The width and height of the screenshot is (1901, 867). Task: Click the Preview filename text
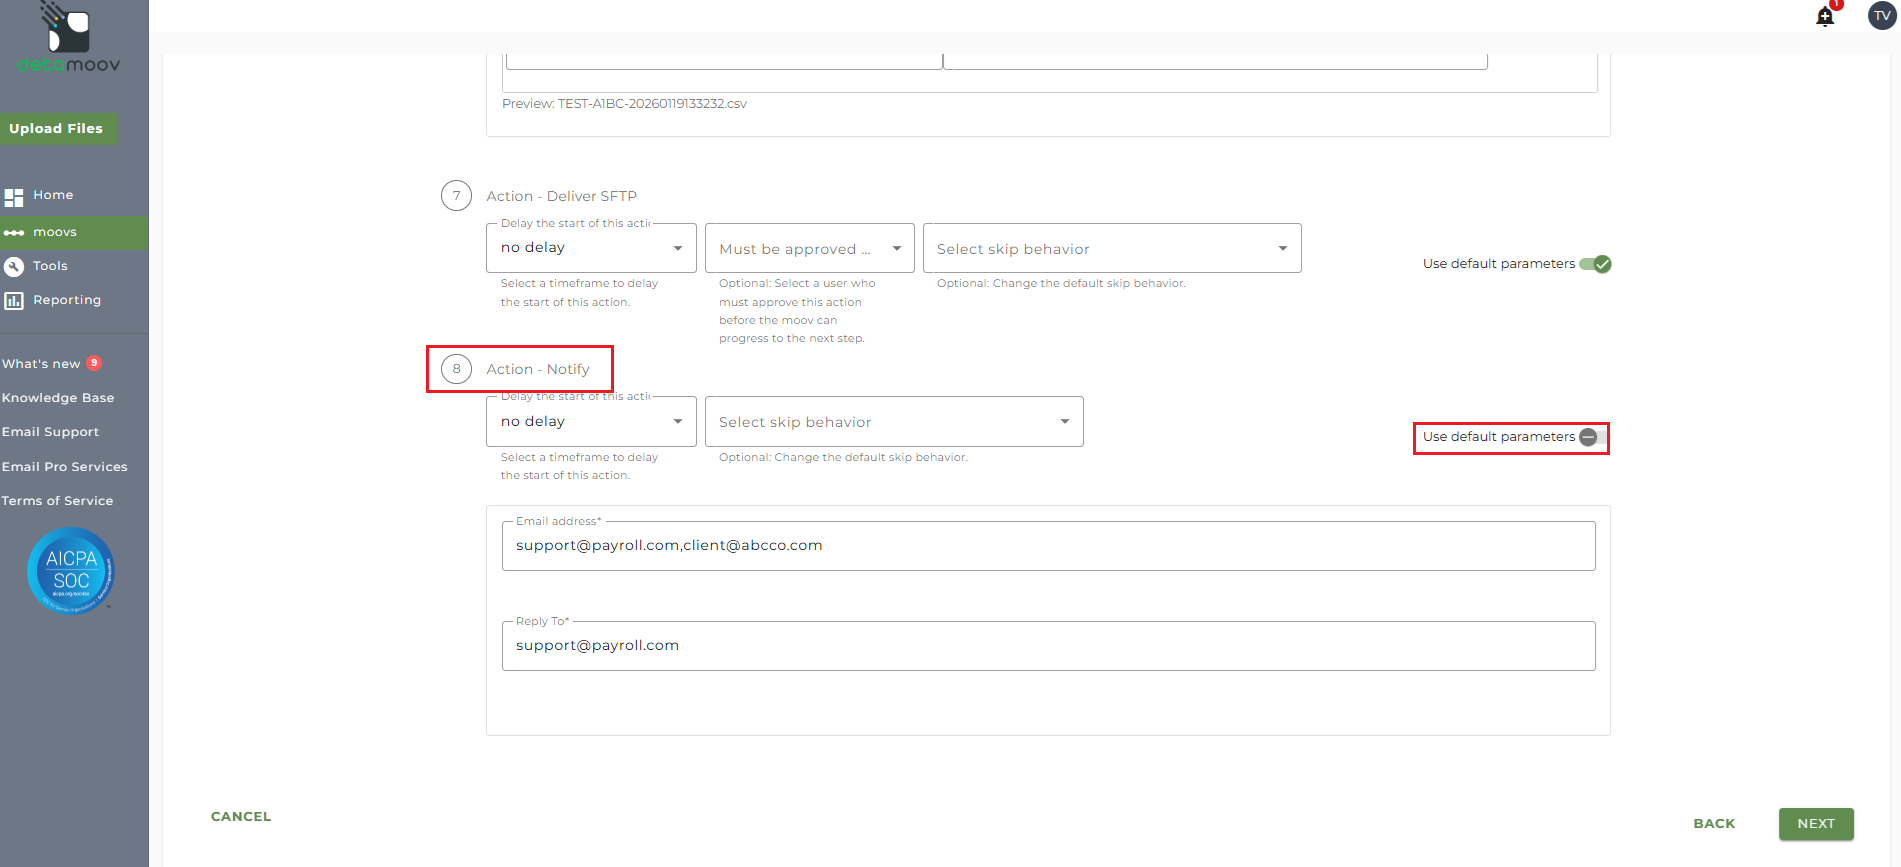click(x=624, y=103)
